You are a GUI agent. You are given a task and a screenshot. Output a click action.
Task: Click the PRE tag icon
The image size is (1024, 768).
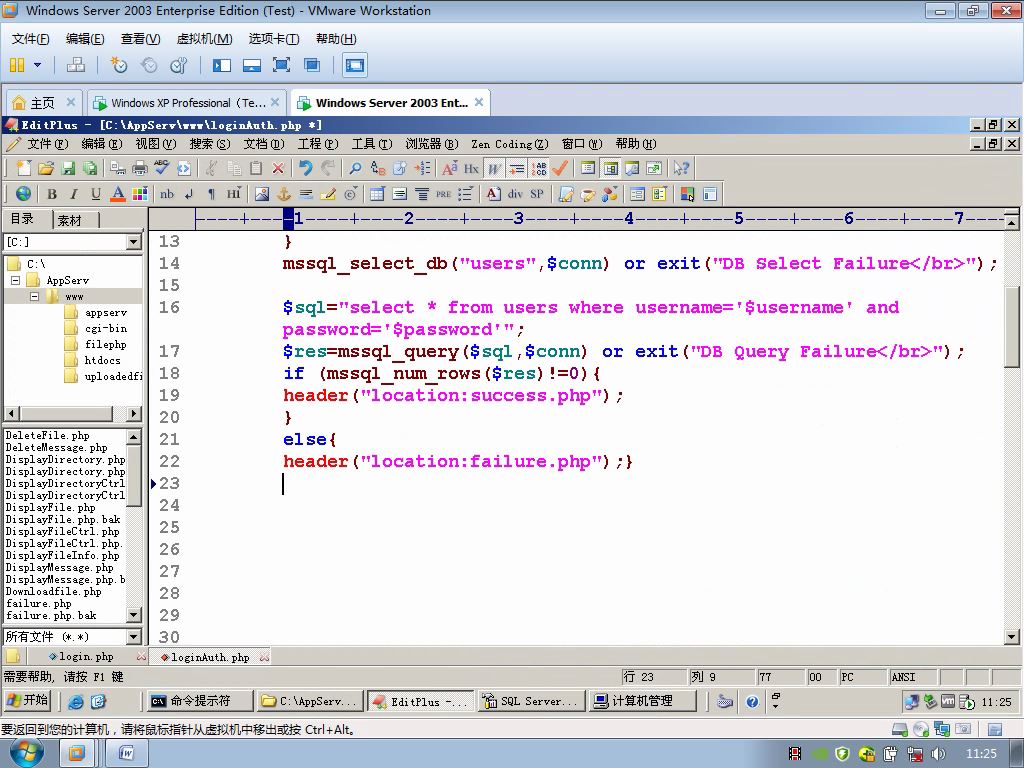pyautogui.click(x=443, y=194)
